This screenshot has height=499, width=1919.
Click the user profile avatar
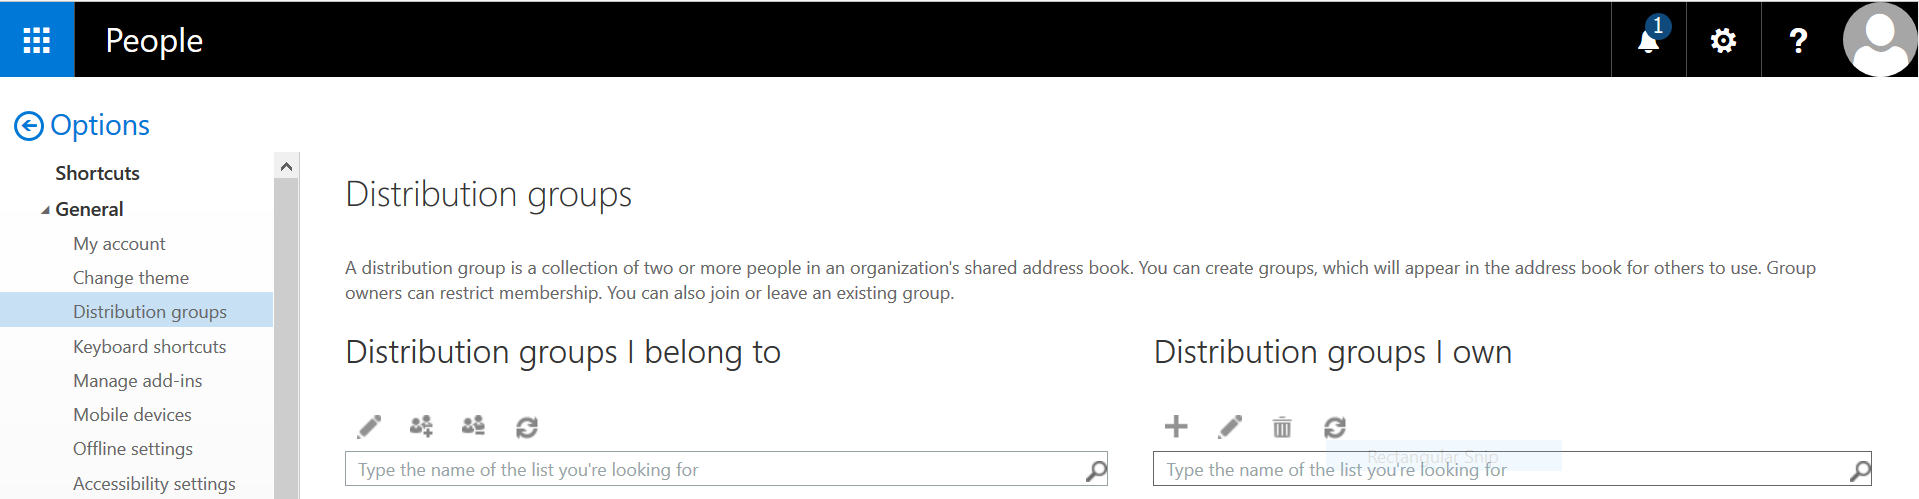1880,40
